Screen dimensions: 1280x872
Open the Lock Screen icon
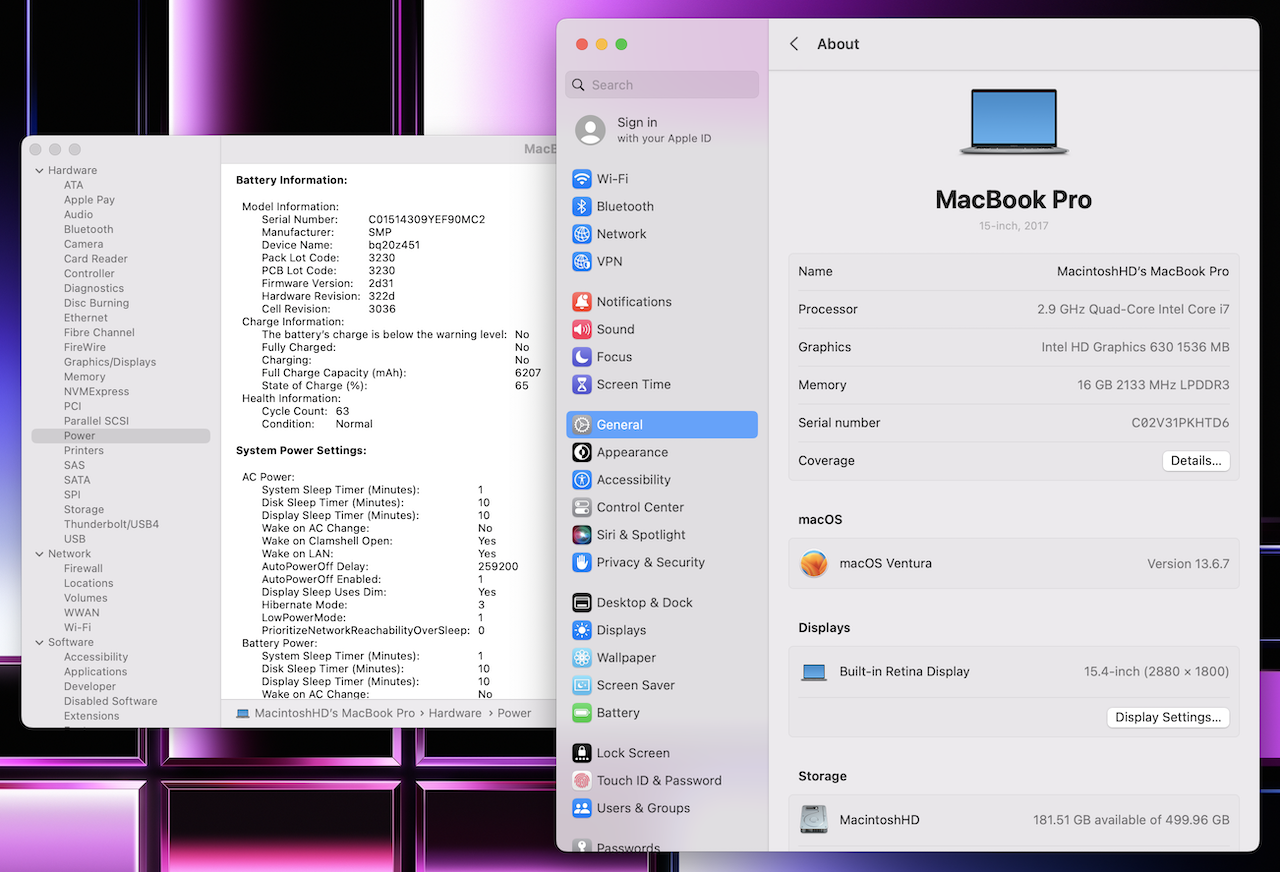(582, 753)
